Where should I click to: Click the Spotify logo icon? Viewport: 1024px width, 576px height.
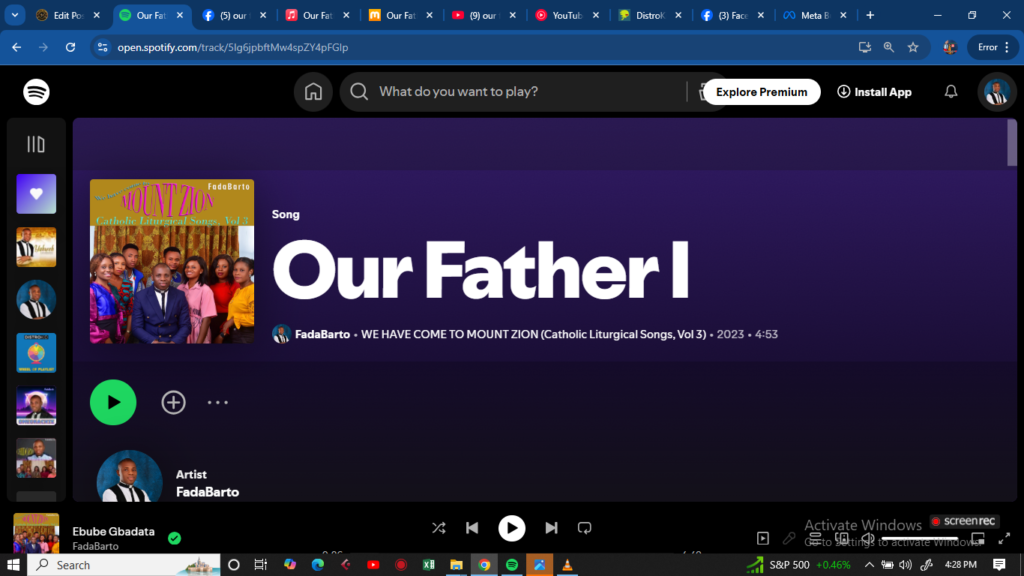click(x=37, y=91)
